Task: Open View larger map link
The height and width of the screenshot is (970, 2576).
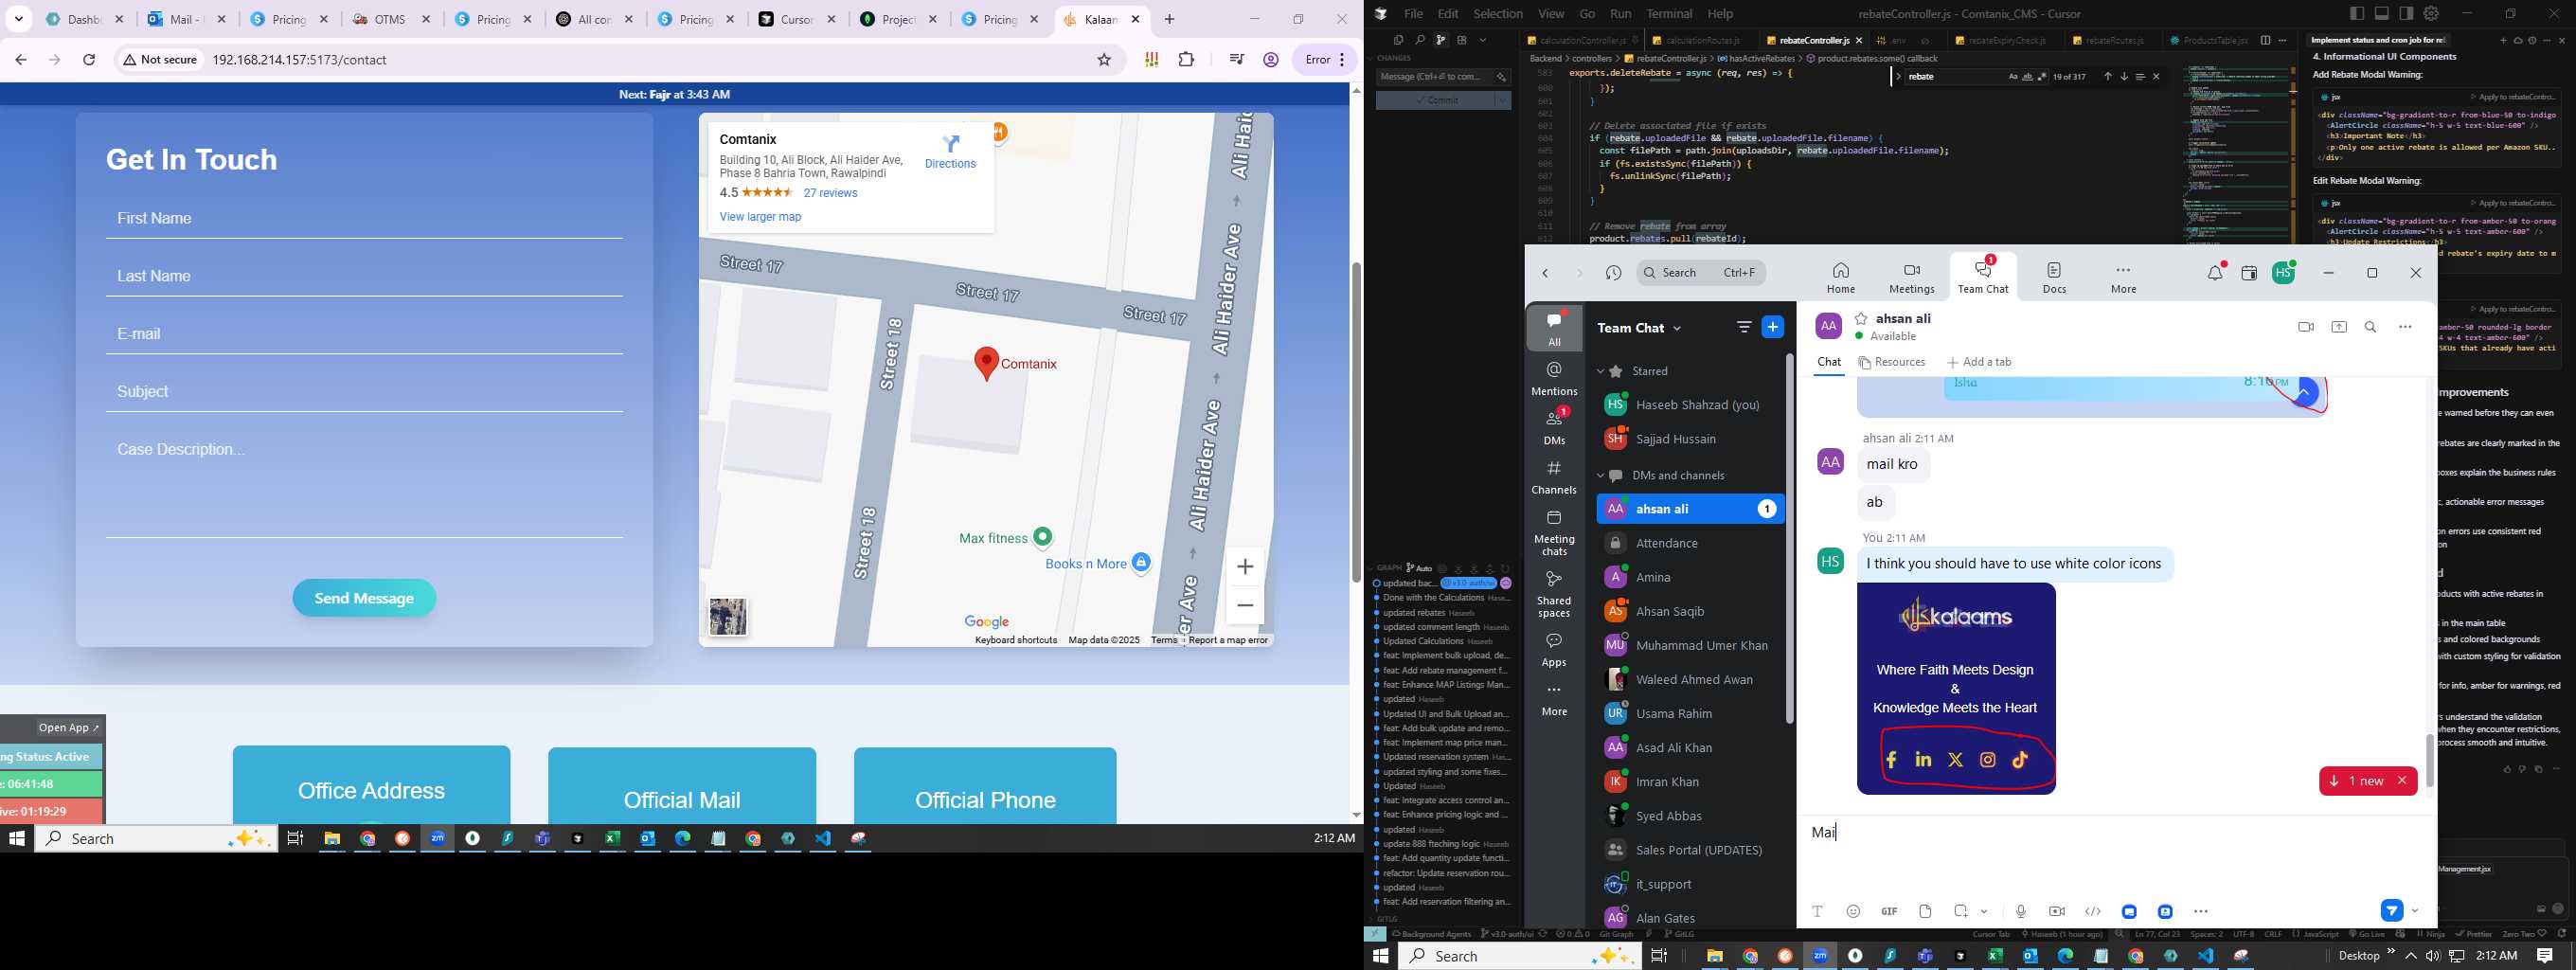Action: [760, 217]
